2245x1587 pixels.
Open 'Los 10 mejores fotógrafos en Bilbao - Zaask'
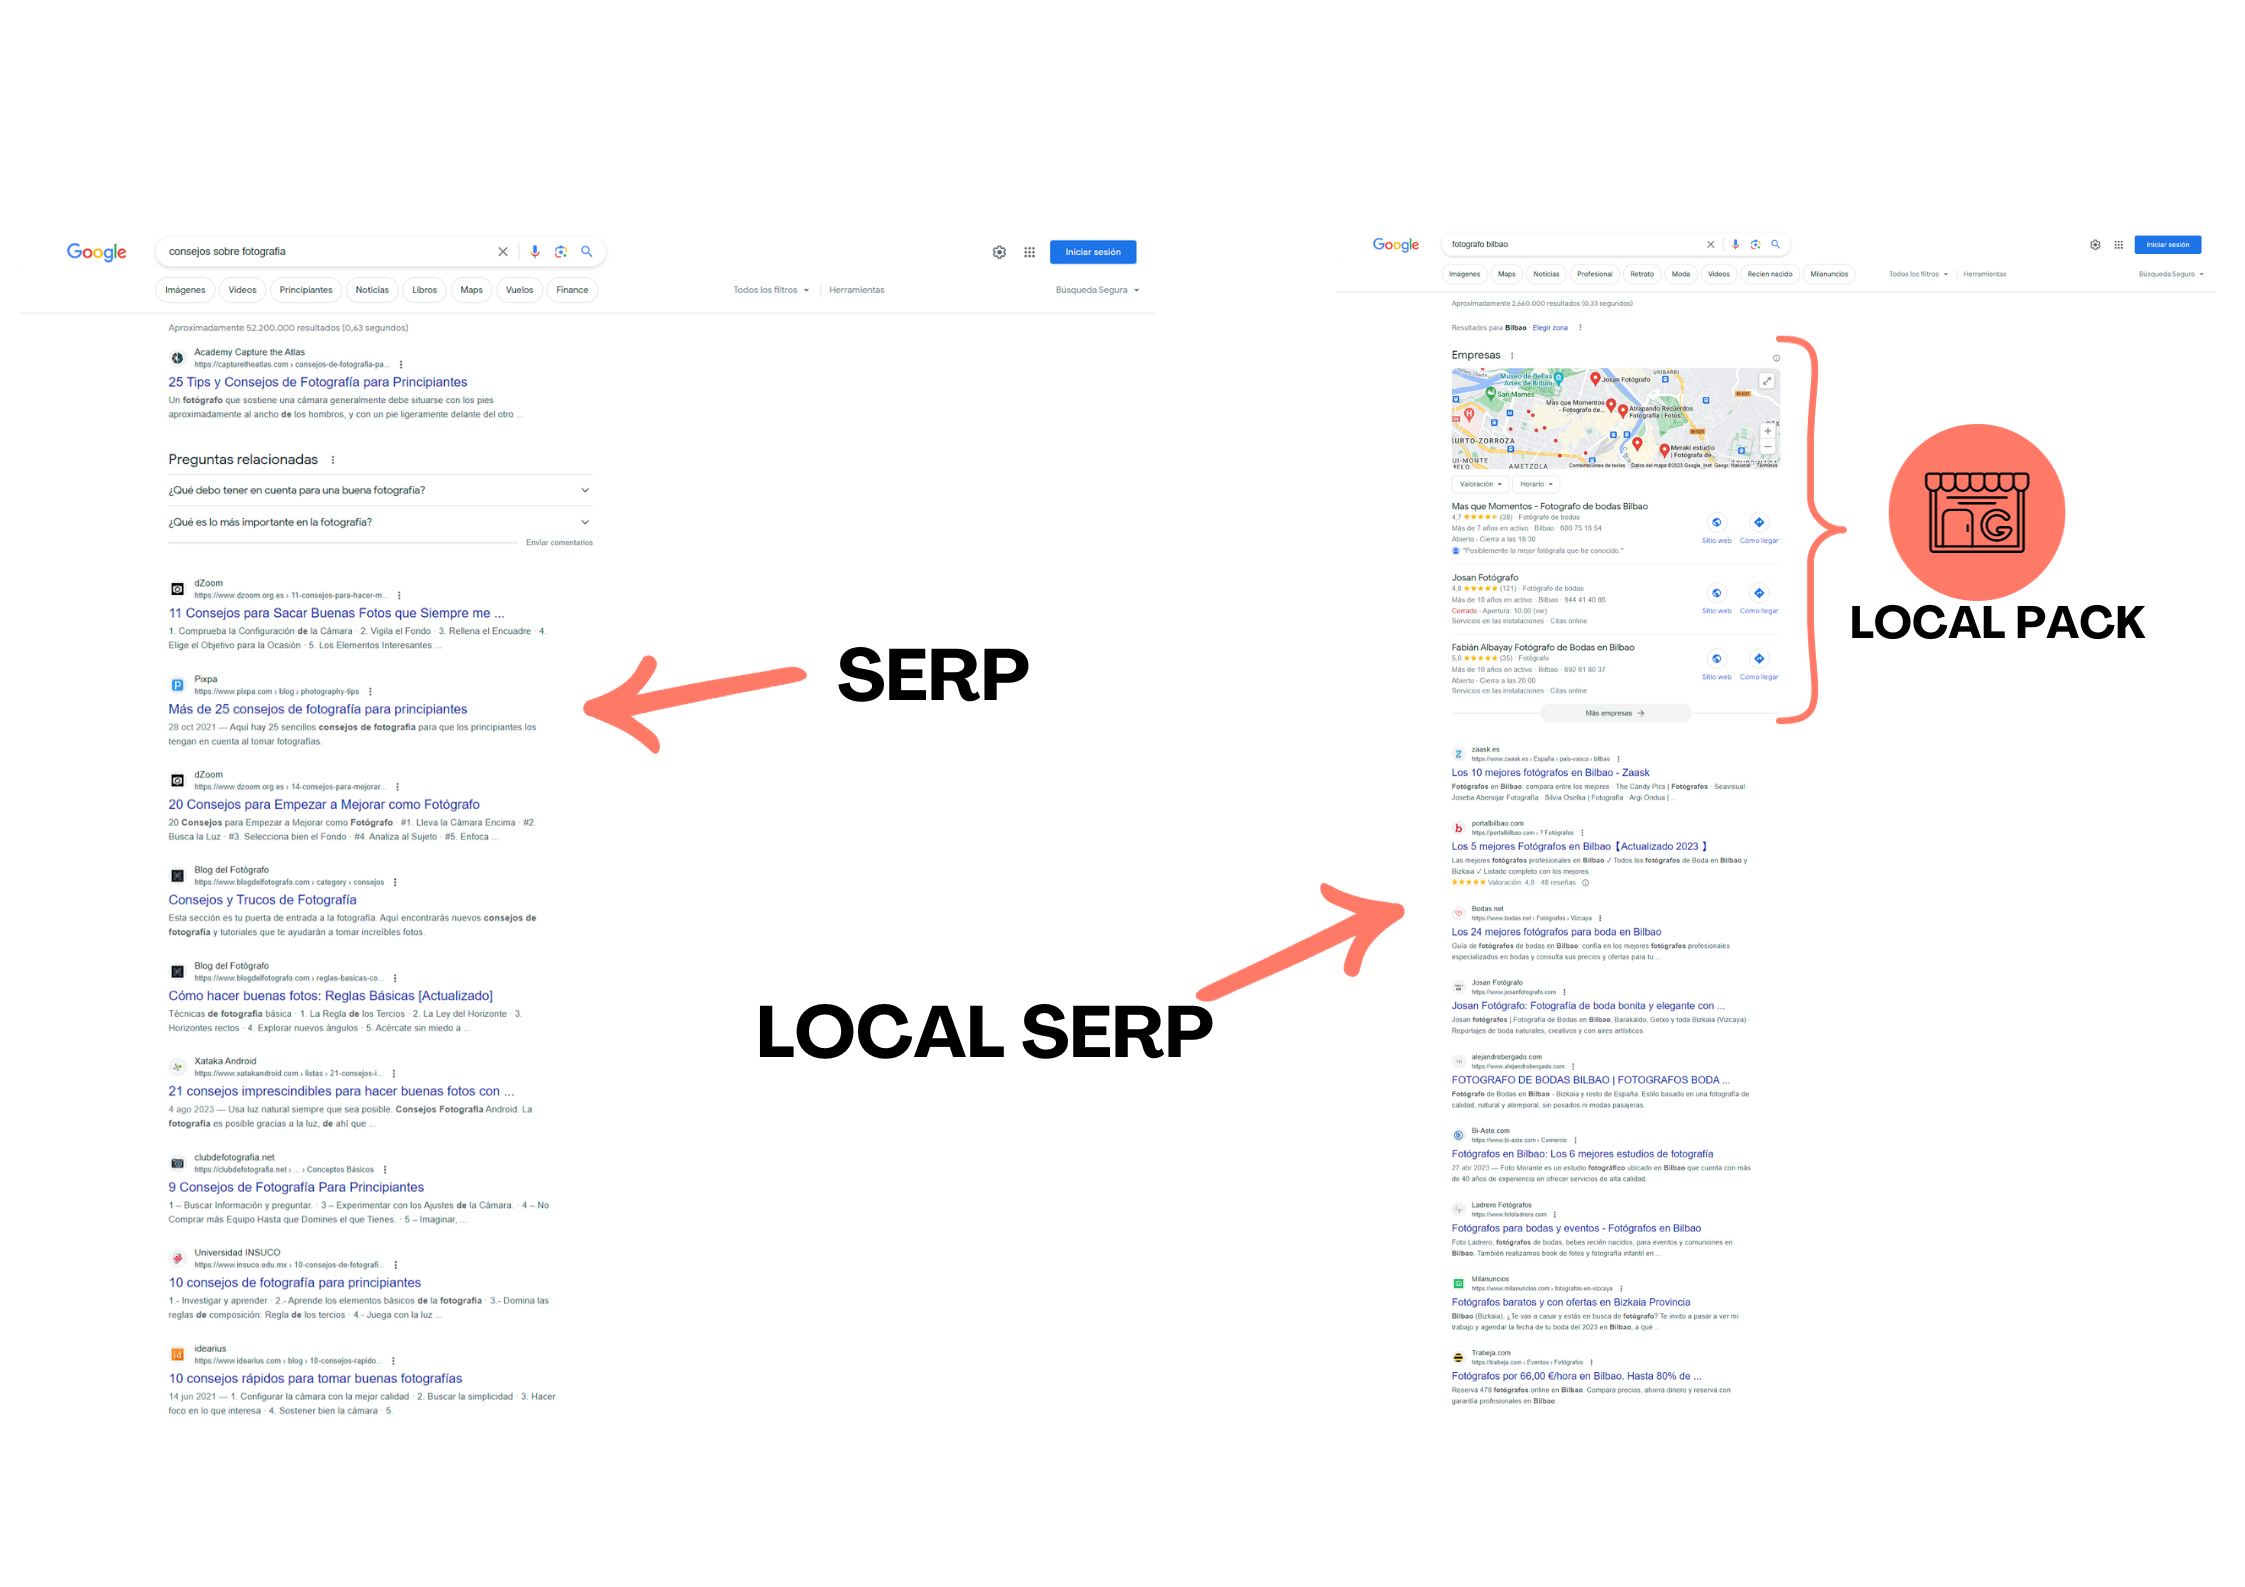[1550, 773]
